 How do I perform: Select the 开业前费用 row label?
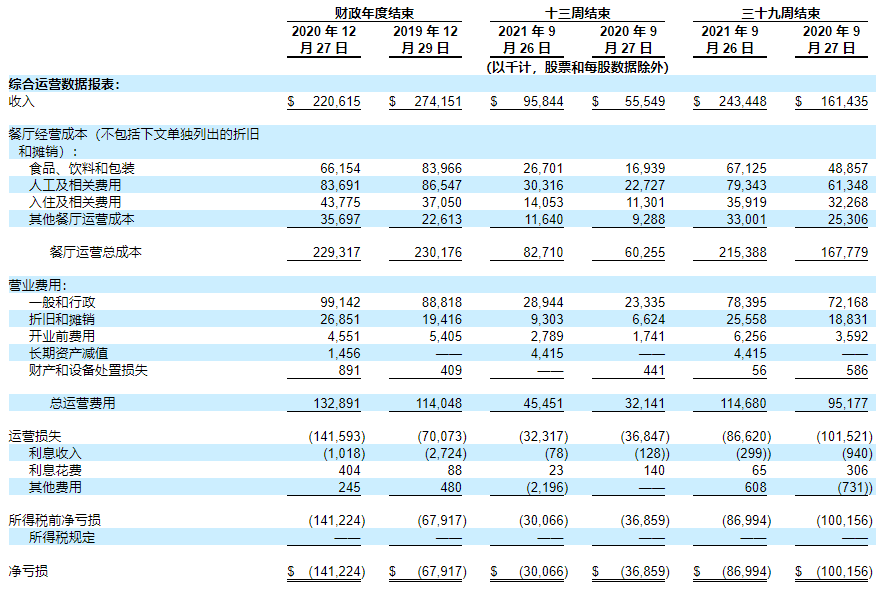pyautogui.click(x=60, y=336)
